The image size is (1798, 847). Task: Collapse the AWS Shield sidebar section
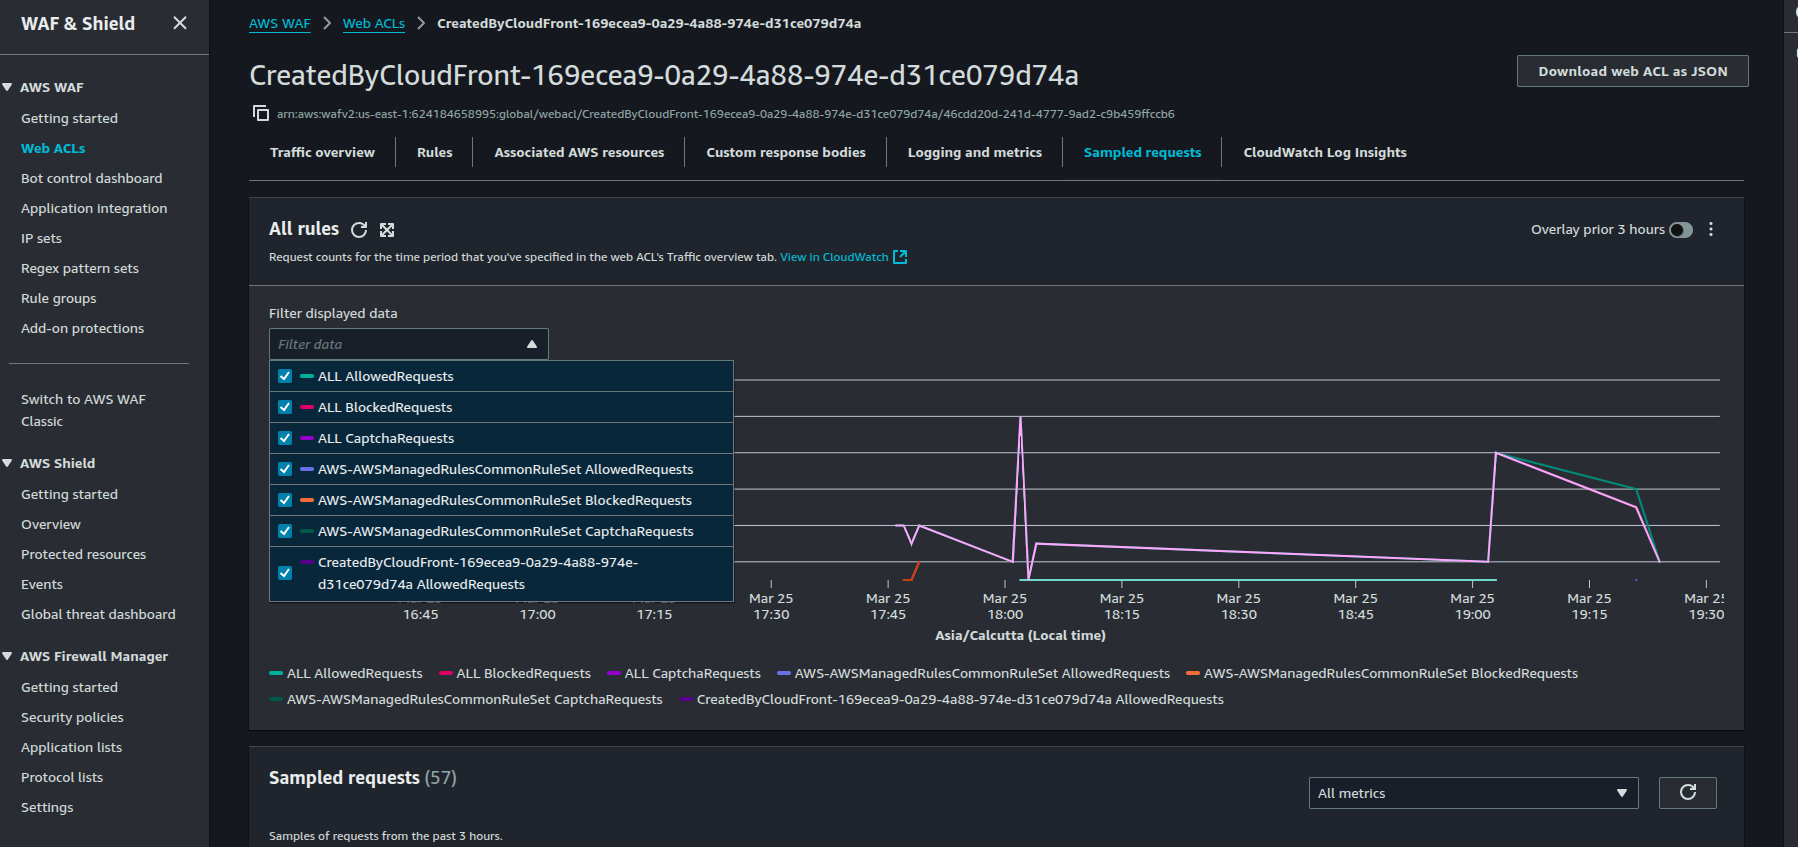8,463
